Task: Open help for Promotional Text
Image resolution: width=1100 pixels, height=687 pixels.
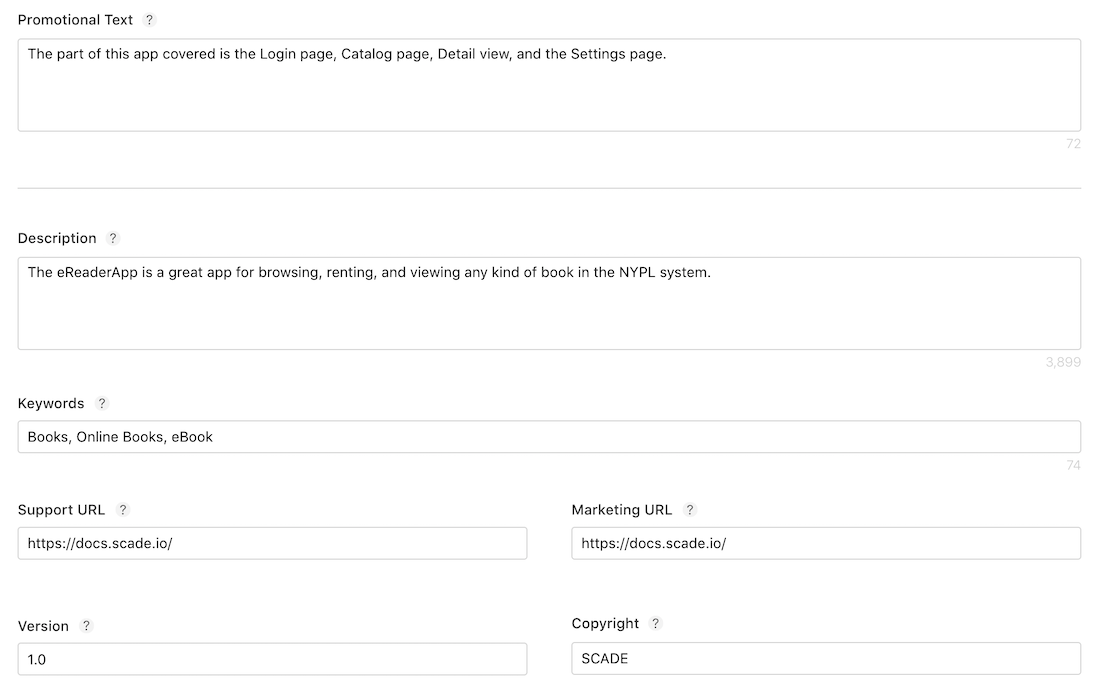Action: click(x=150, y=20)
